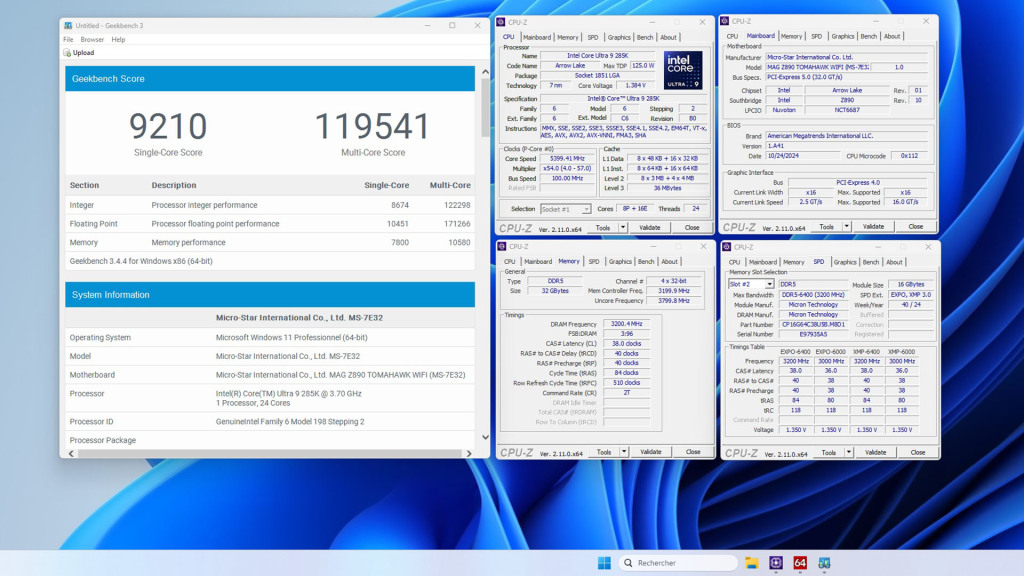The height and width of the screenshot is (576, 1024).
Task: Click the Geekbench Score header
Action: (x=270, y=78)
